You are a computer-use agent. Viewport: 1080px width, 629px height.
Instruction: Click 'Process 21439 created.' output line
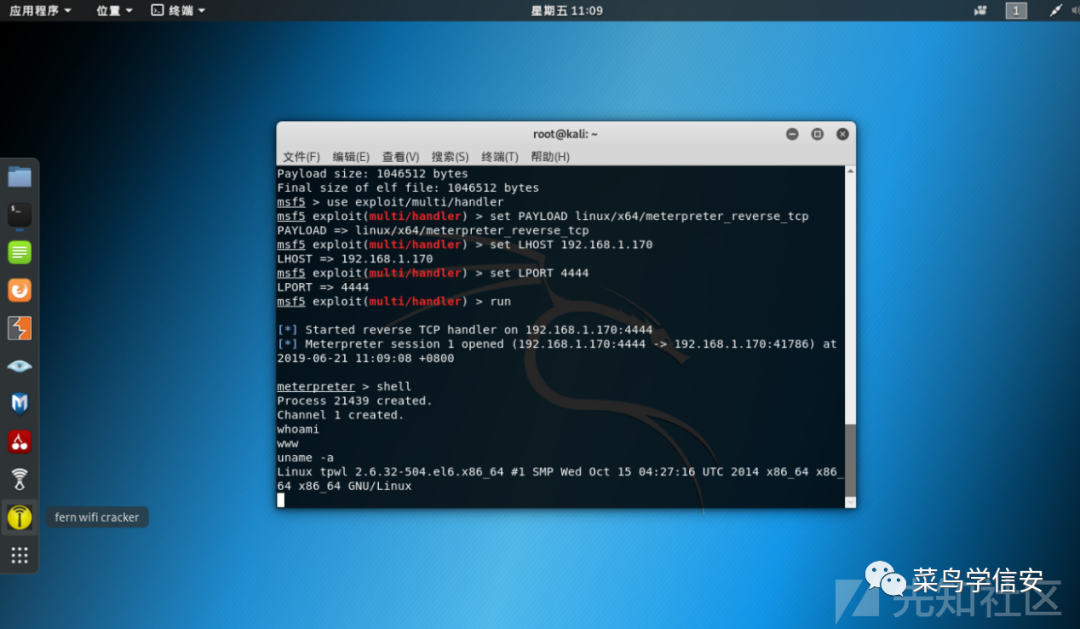tap(354, 401)
